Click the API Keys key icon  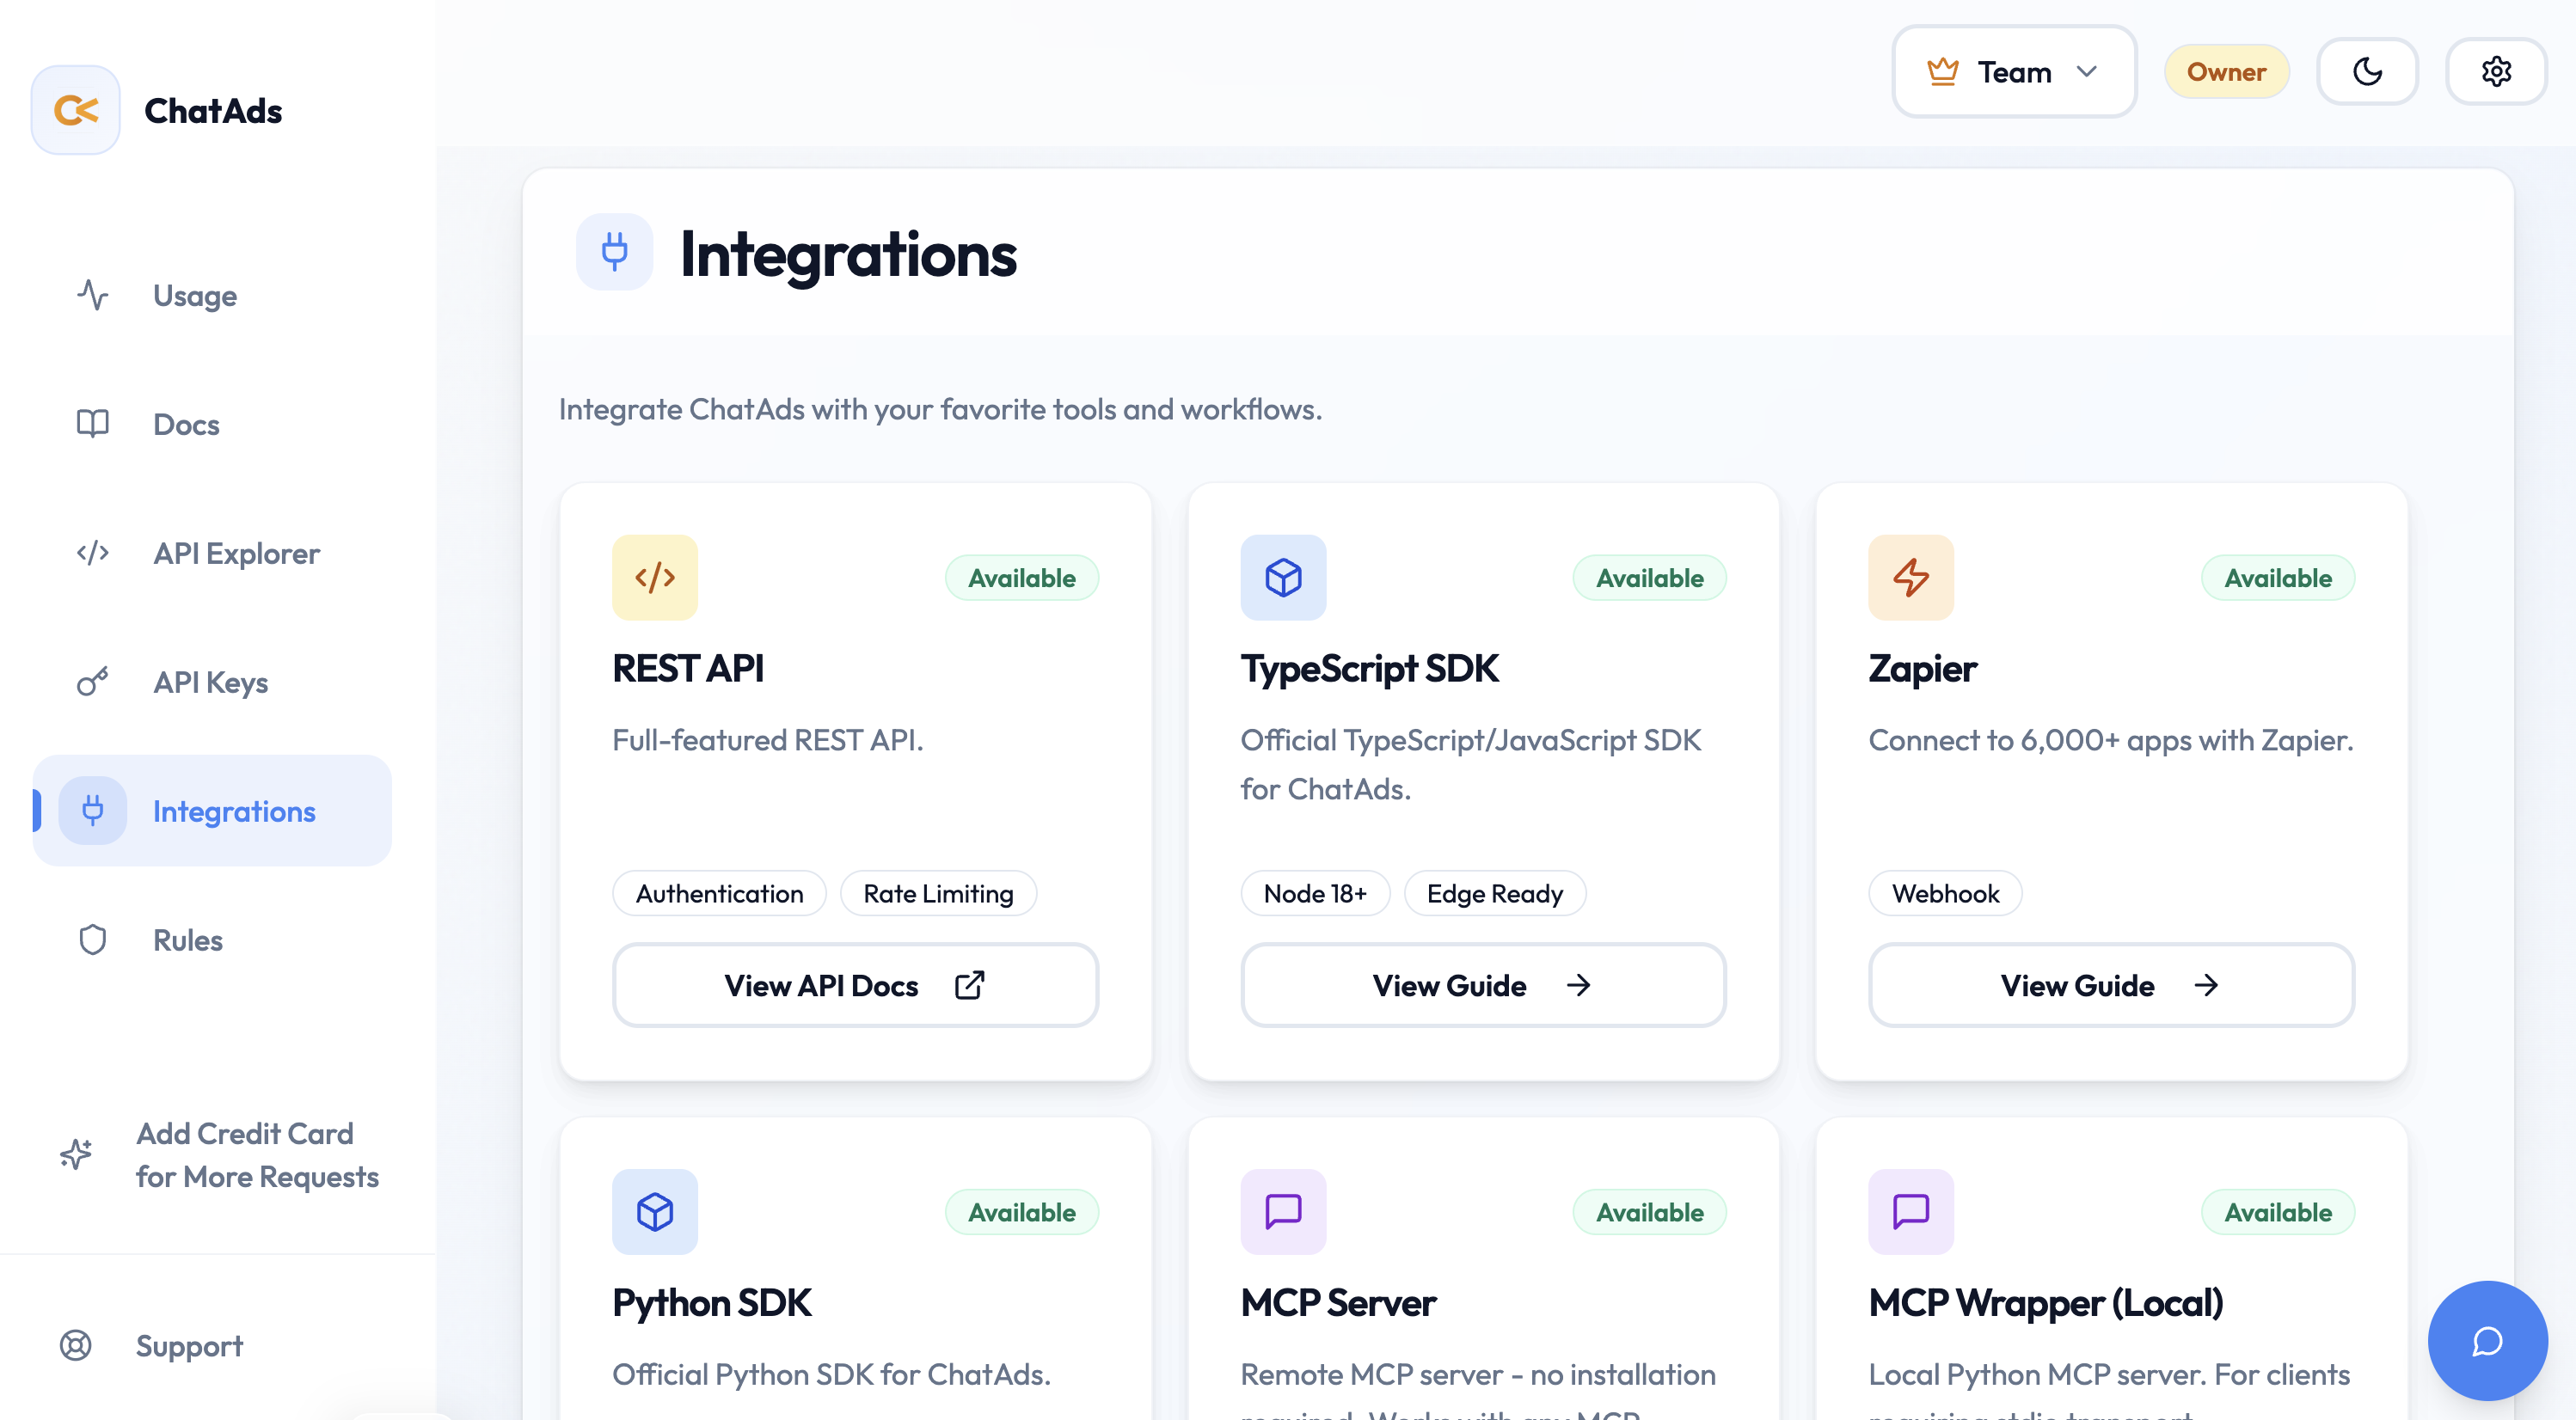coord(93,682)
